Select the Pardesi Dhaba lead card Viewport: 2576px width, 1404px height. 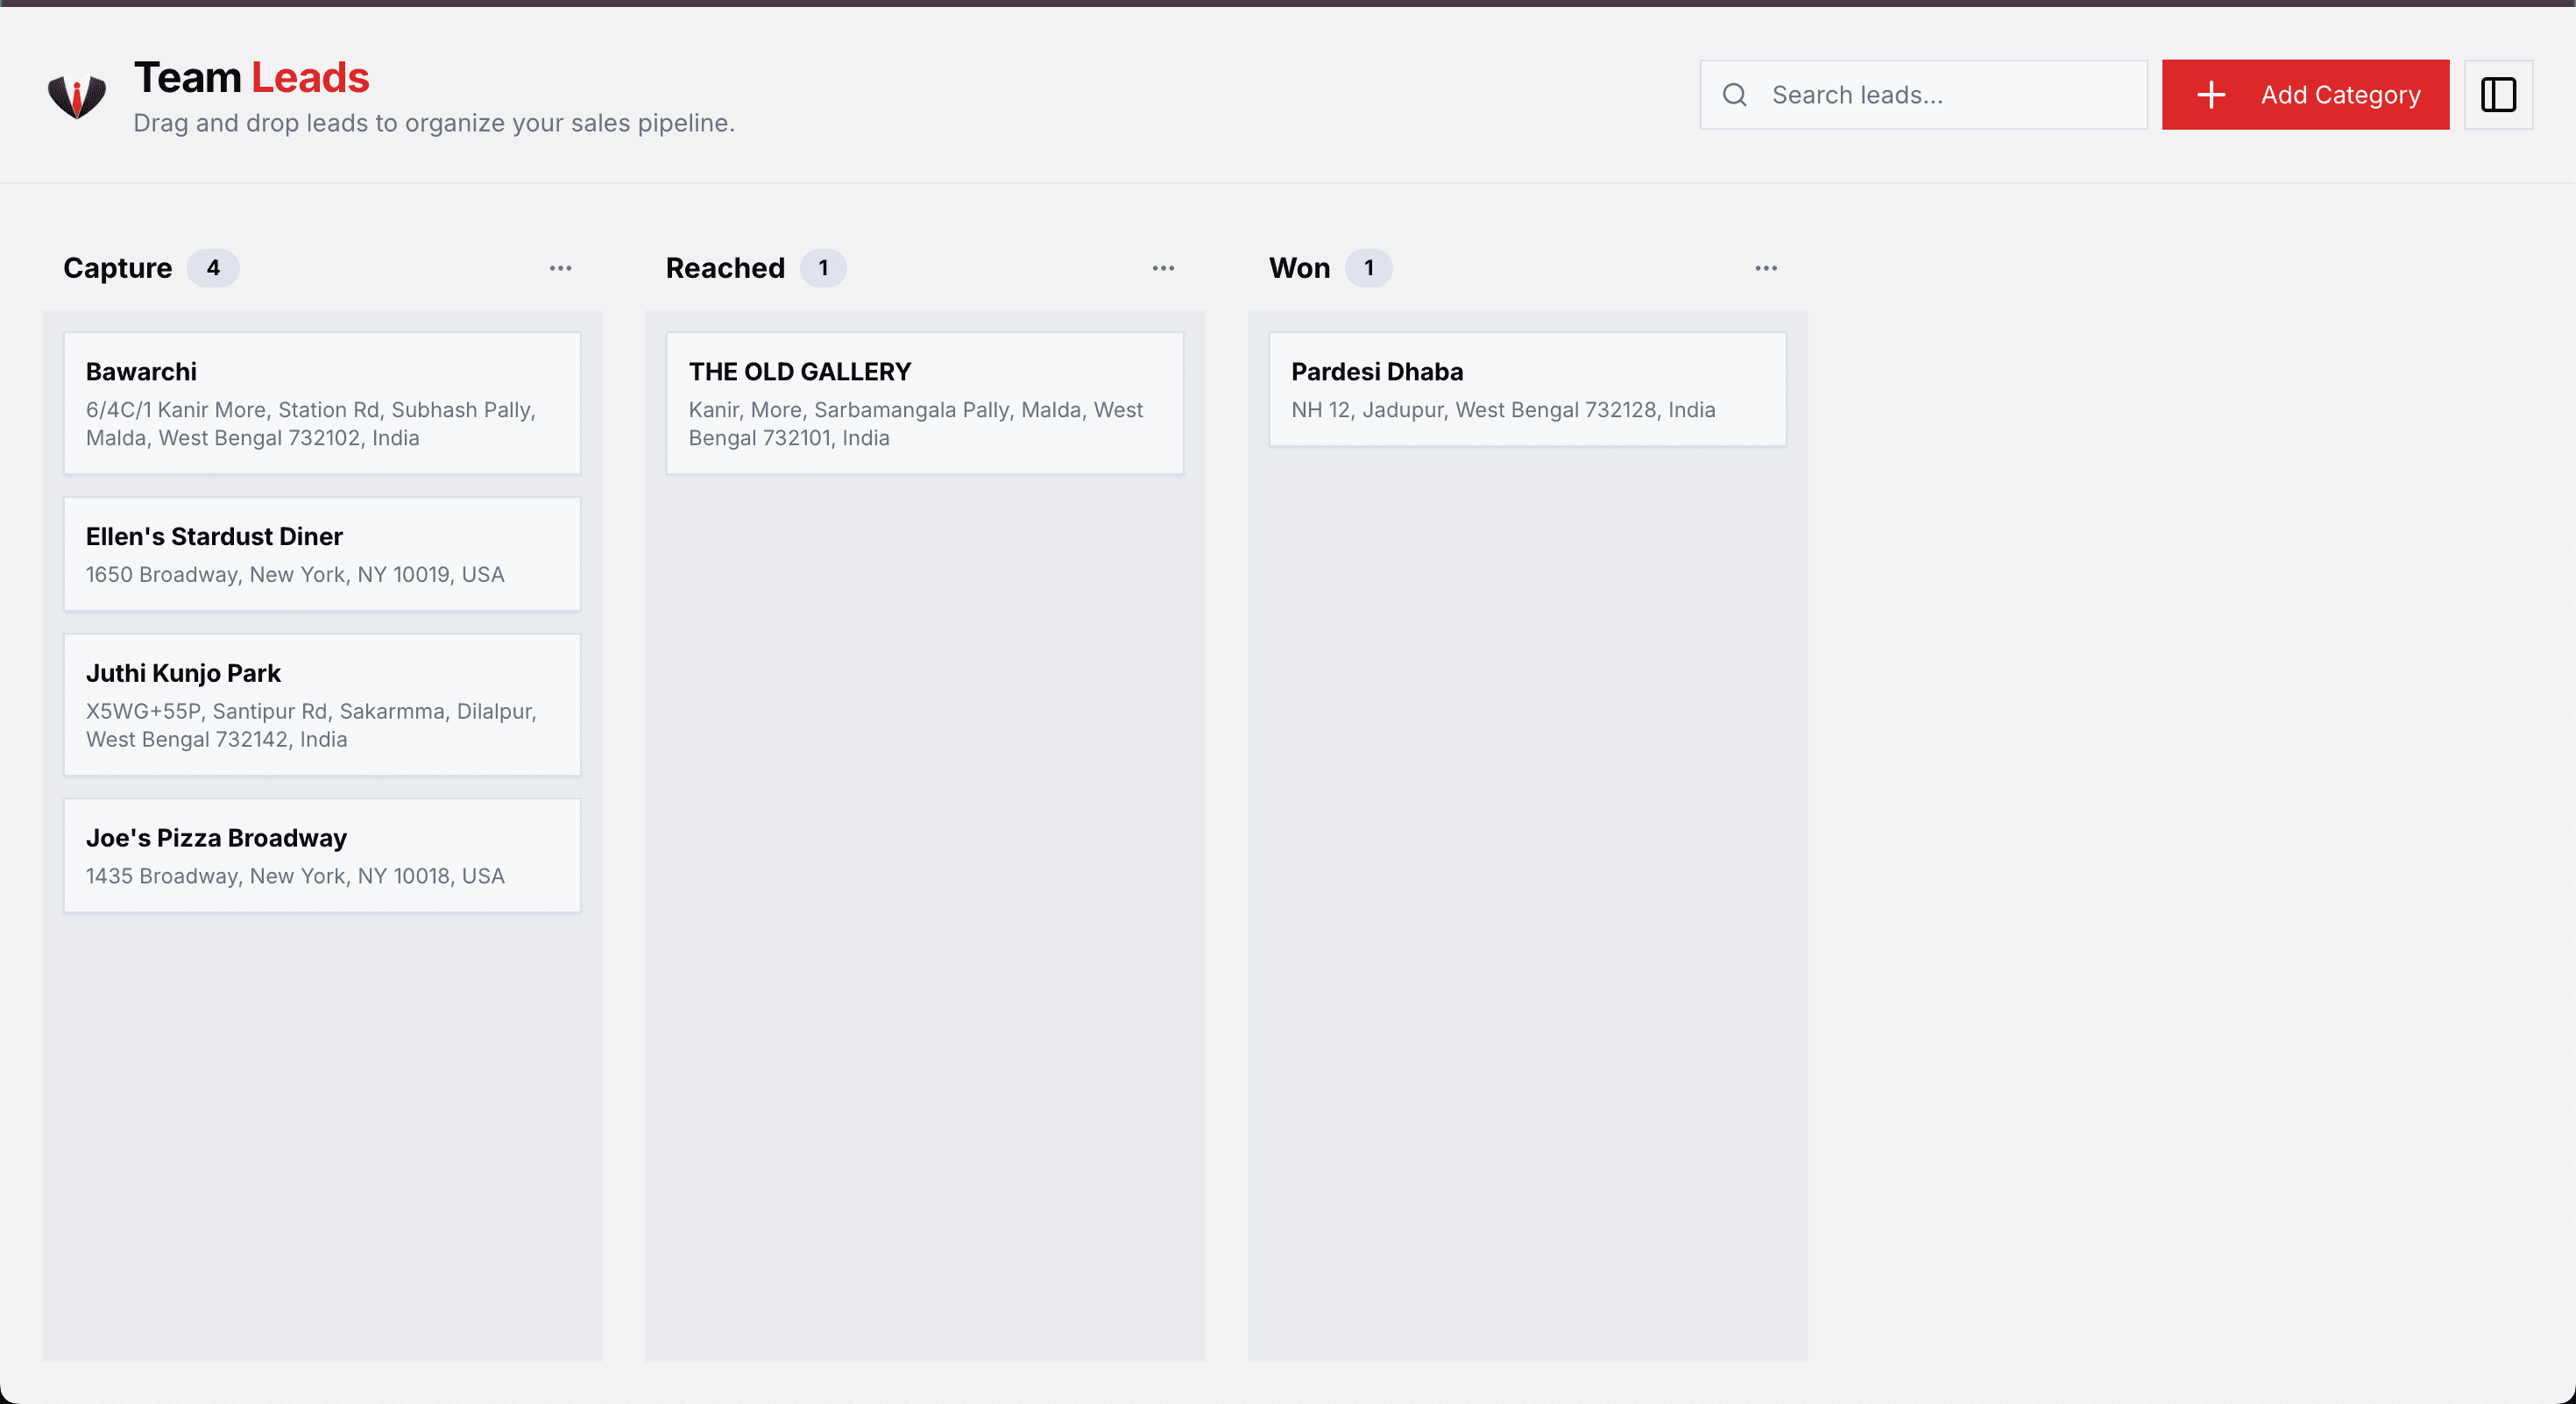point(1527,389)
